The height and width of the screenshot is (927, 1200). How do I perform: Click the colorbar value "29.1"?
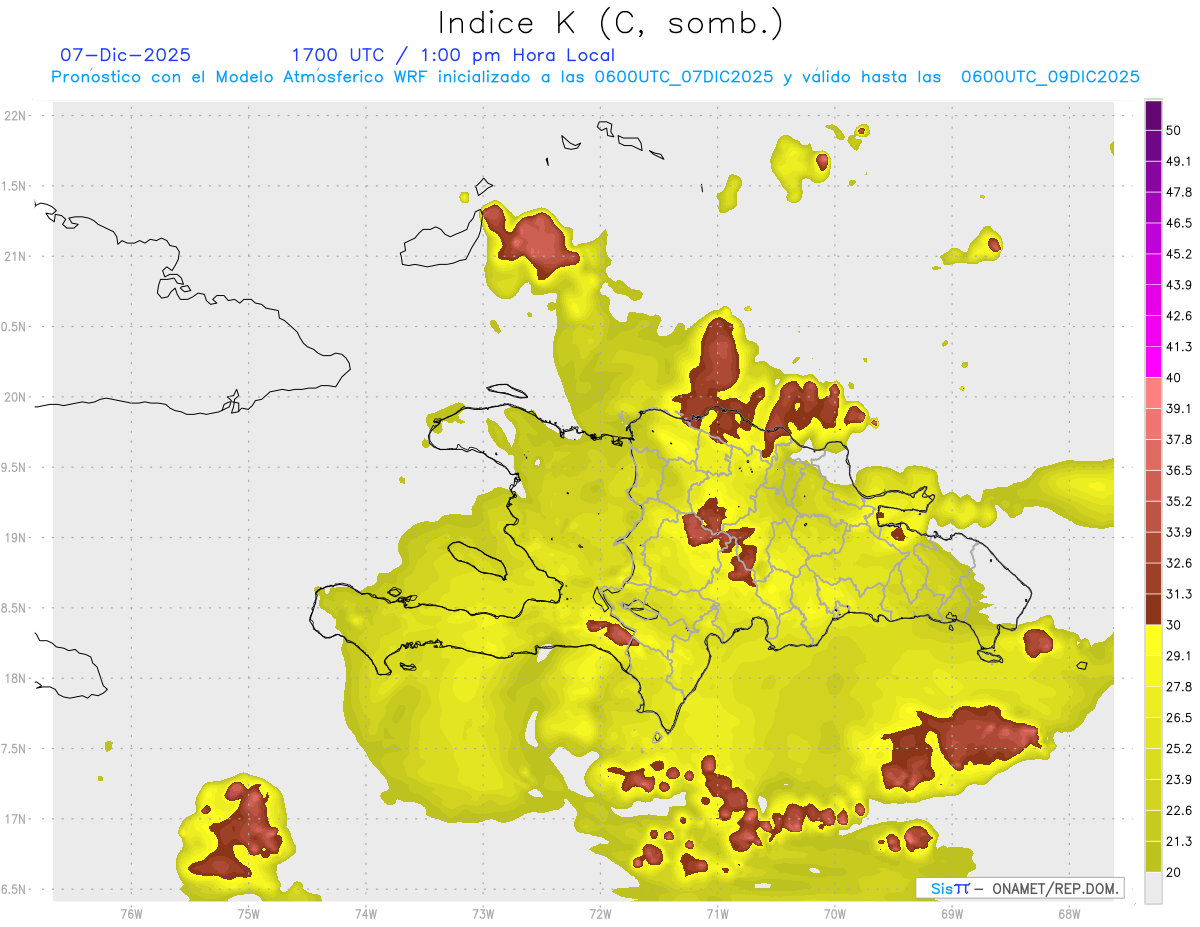pyautogui.click(x=1179, y=656)
